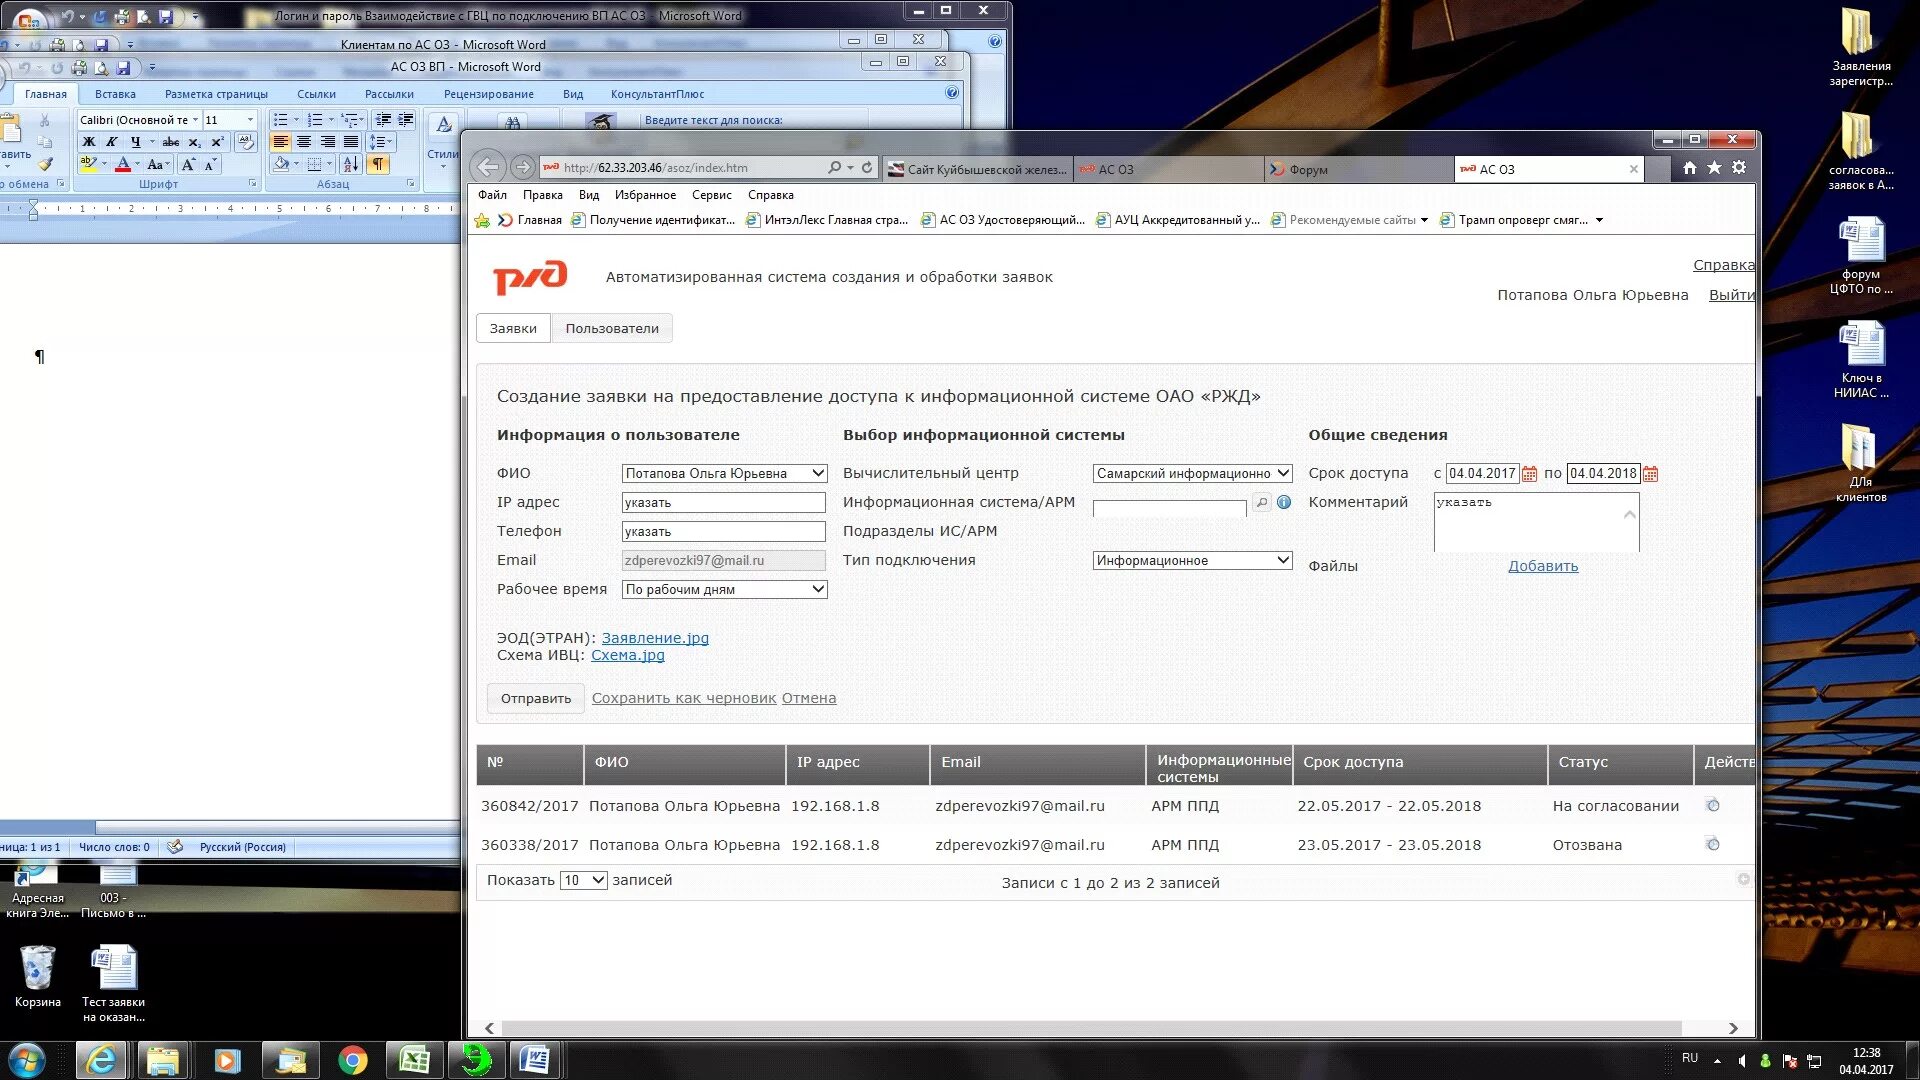This screenshot has height=1080, width=1920.
Task: Toggle strikethrough formatting in Word
Action: (171, 142)
